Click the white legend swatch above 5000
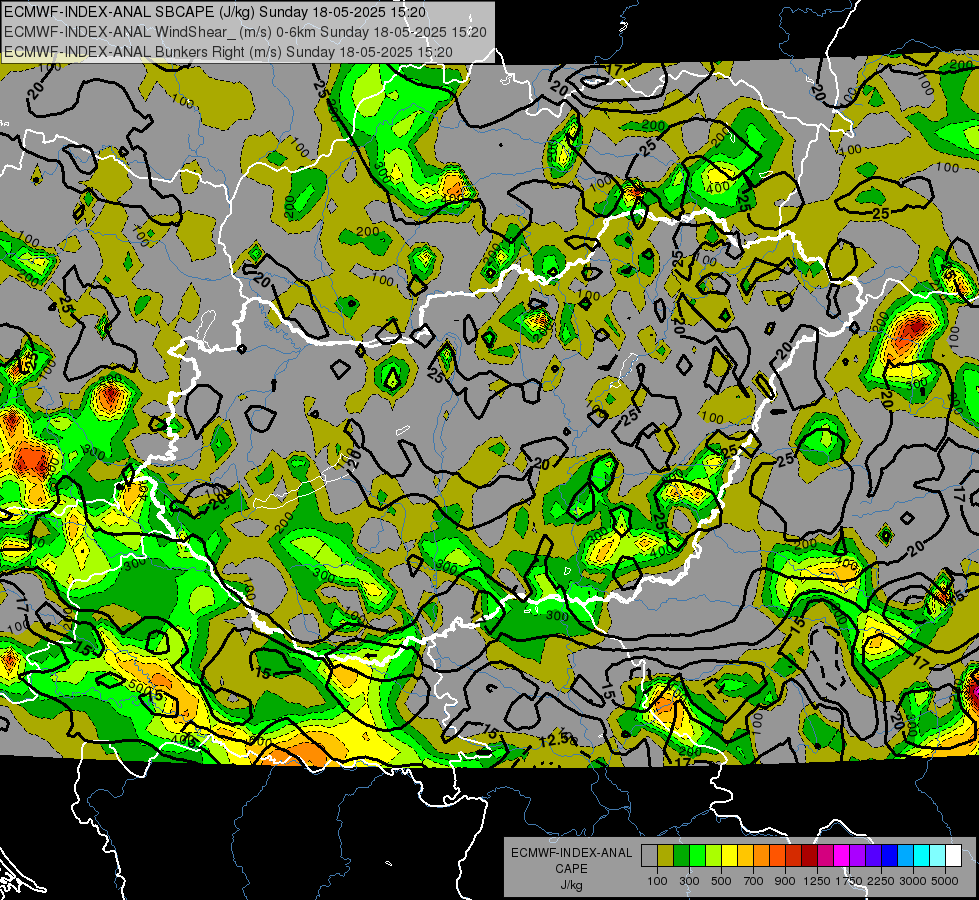The image size is (979, 900). pos(954,856)
